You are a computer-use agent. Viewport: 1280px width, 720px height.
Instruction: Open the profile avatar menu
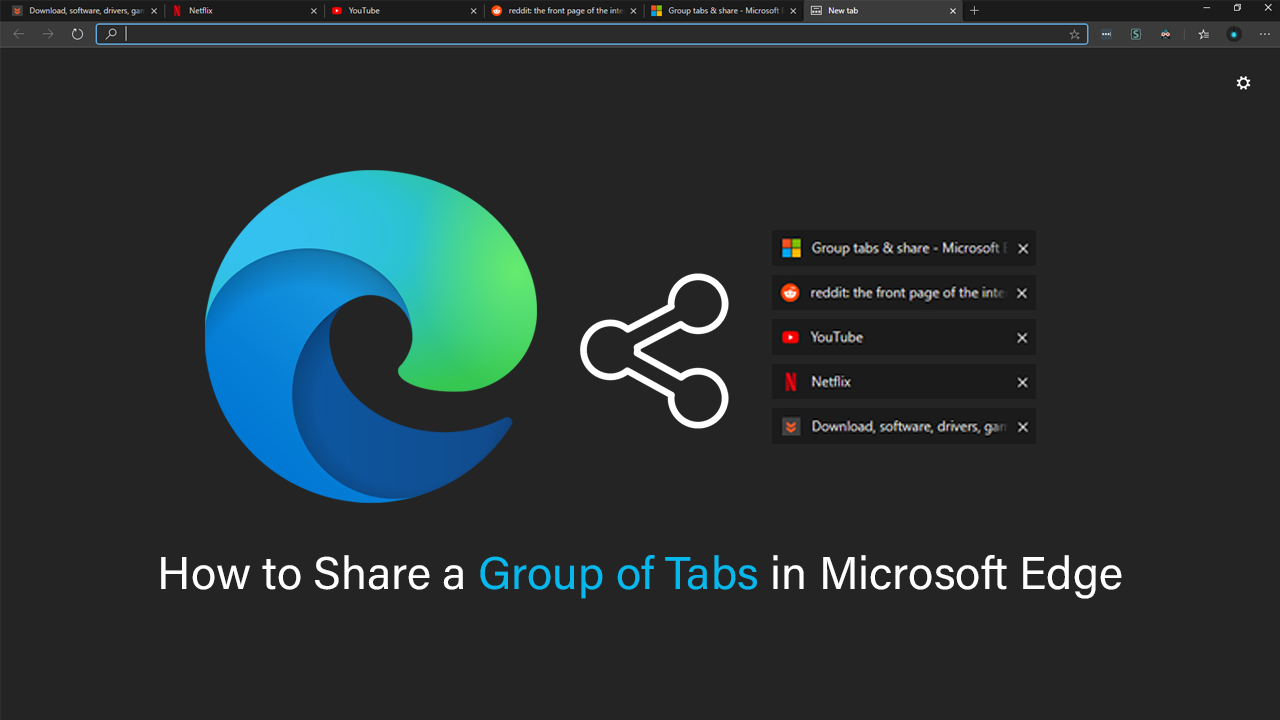1234,34
